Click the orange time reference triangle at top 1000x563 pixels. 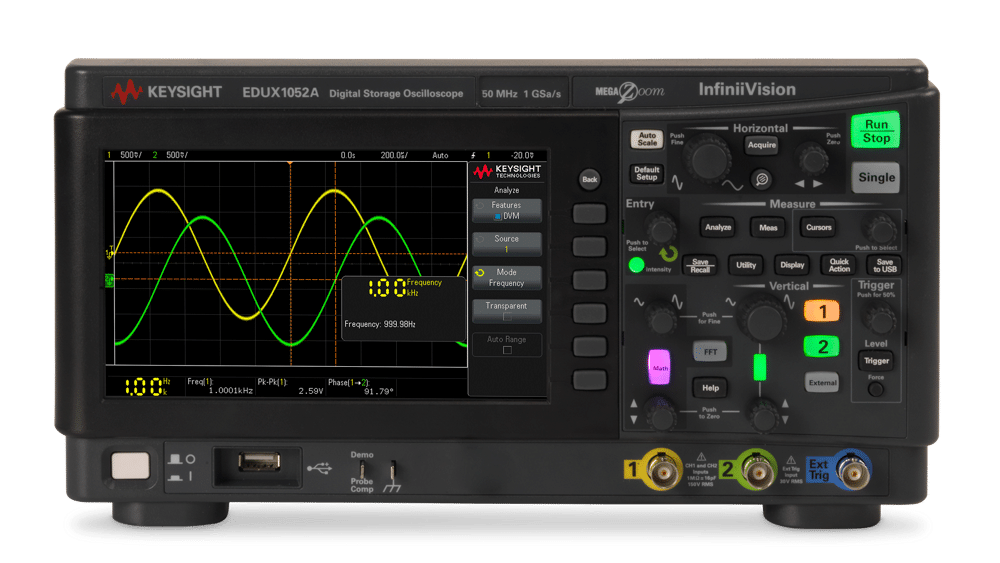click(290, 164)
